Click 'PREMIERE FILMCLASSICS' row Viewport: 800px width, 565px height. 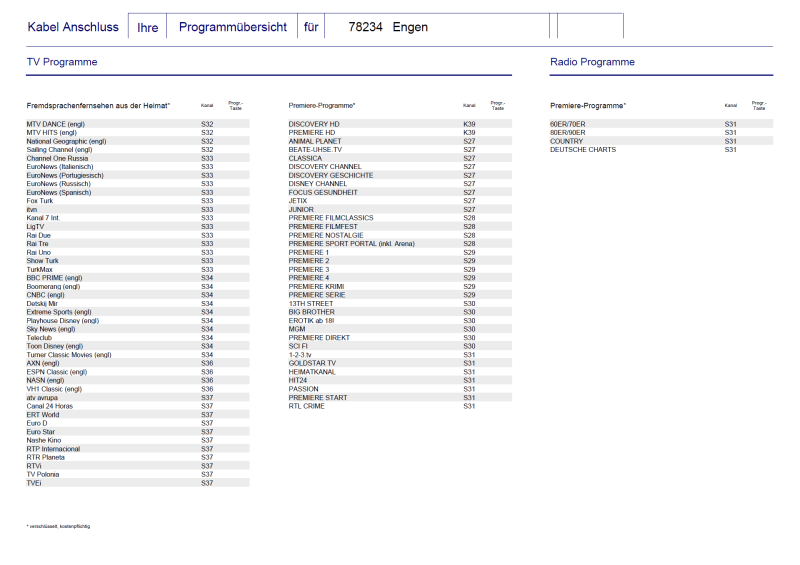point(400,218)
